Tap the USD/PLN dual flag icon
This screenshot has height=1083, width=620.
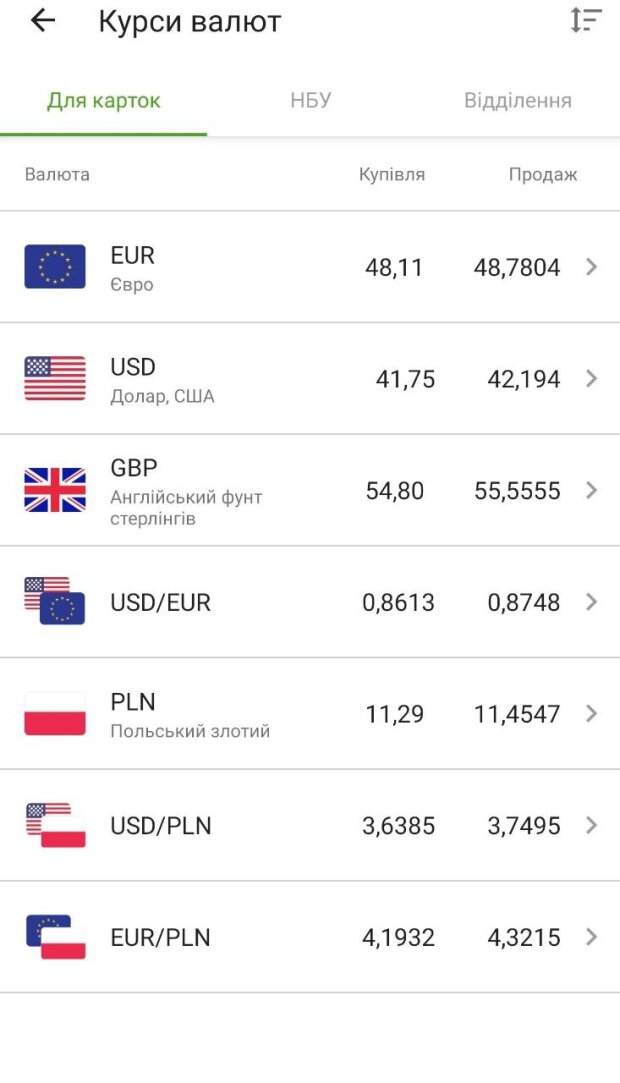pos(55,825)
